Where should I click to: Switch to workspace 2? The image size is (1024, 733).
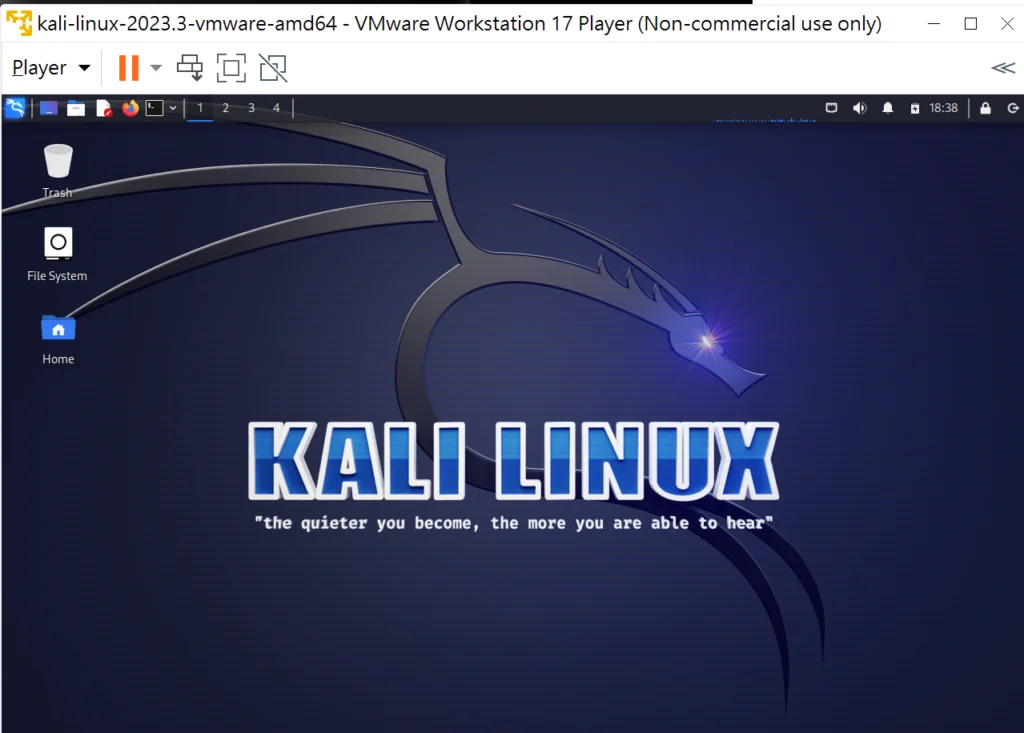(x=225, y=108)
